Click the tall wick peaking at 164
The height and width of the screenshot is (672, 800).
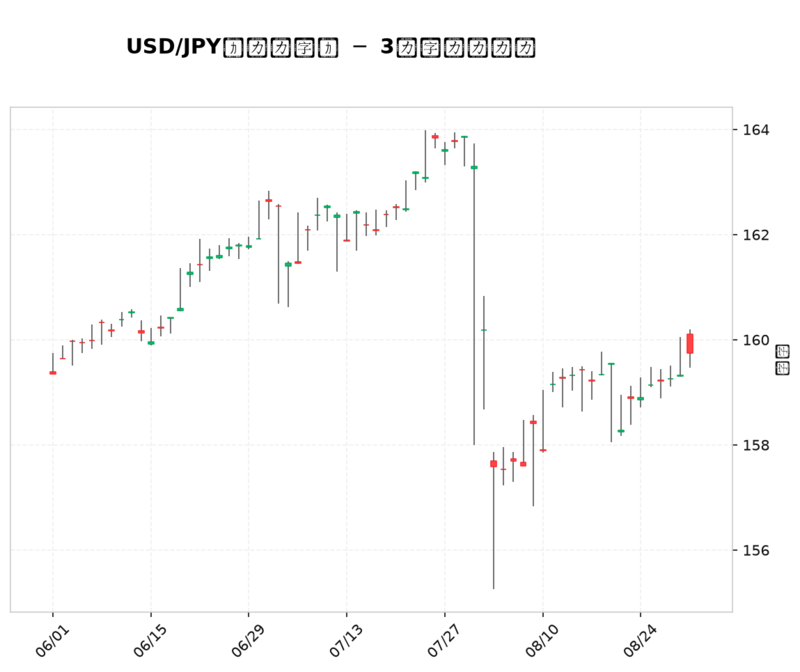pyautogui.click(x=425, y=156)
